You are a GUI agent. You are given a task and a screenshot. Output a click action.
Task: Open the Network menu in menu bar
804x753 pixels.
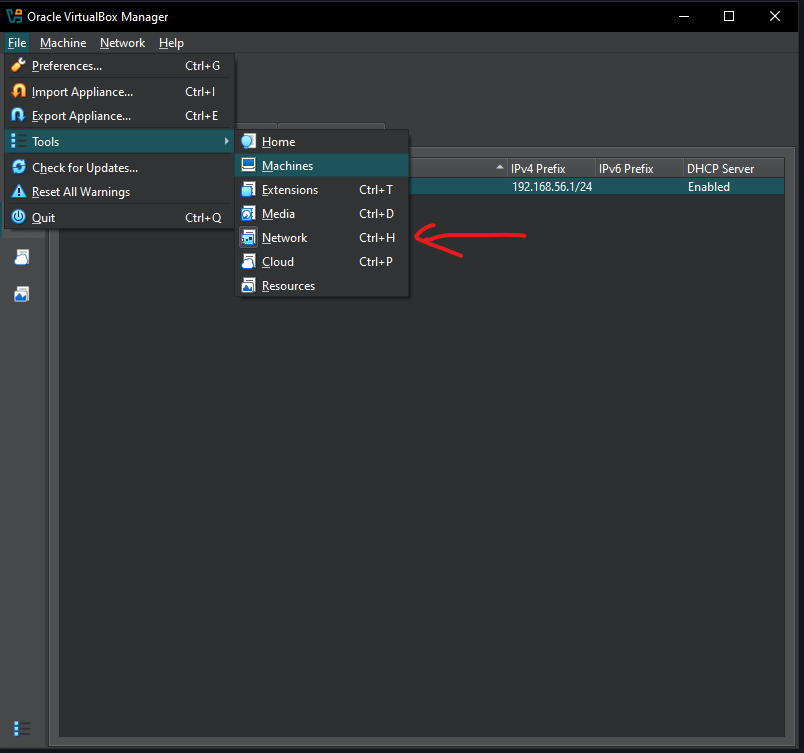(x=122, y=43)
